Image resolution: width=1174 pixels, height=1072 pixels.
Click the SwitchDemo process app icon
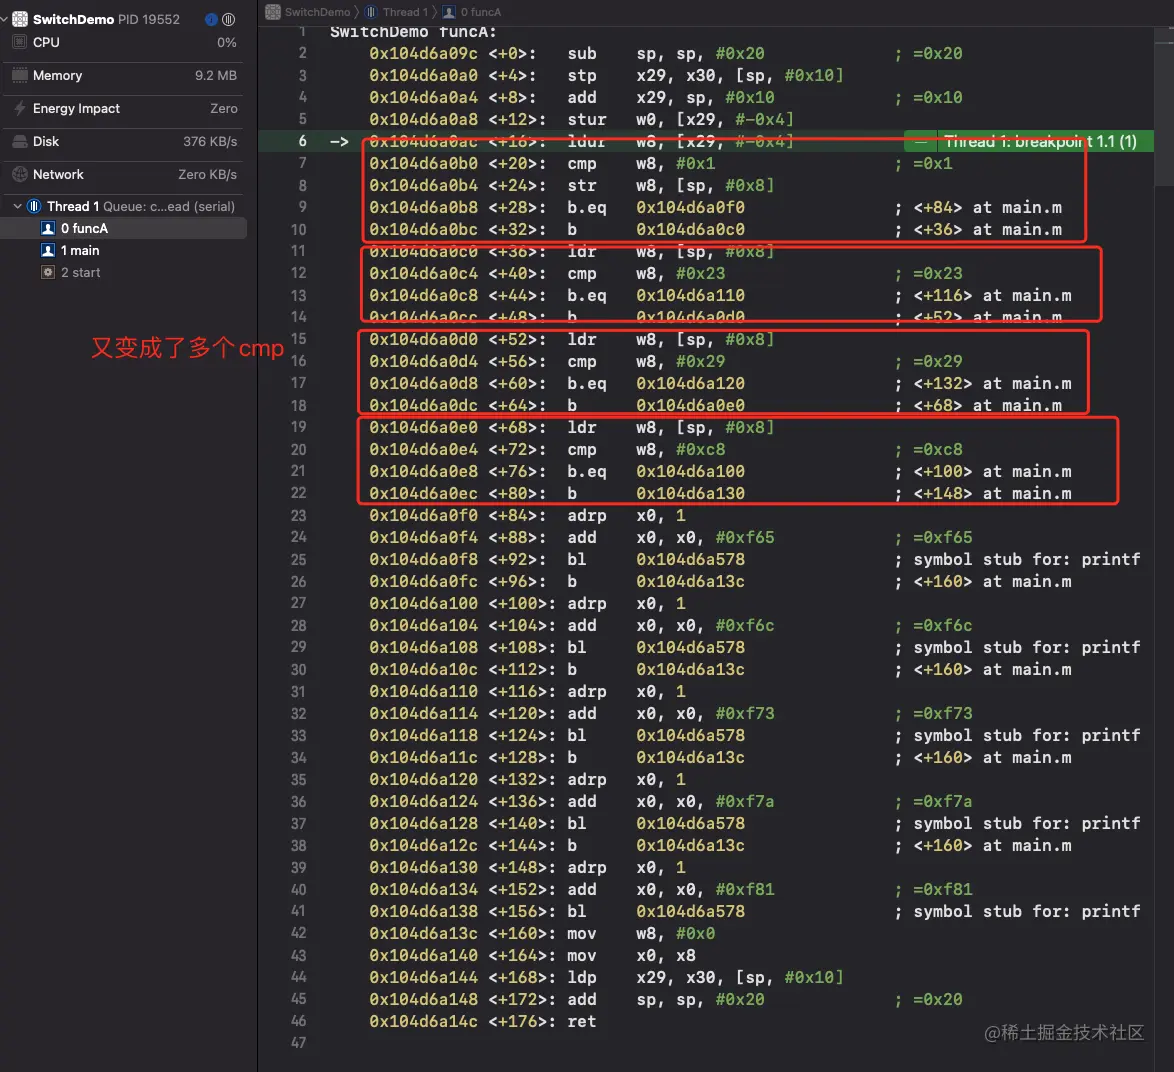coord(19,19)
